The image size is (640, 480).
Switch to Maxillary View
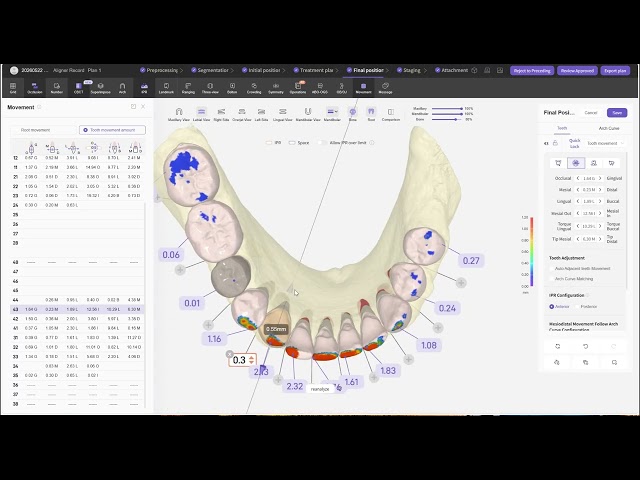coord(179,115)
